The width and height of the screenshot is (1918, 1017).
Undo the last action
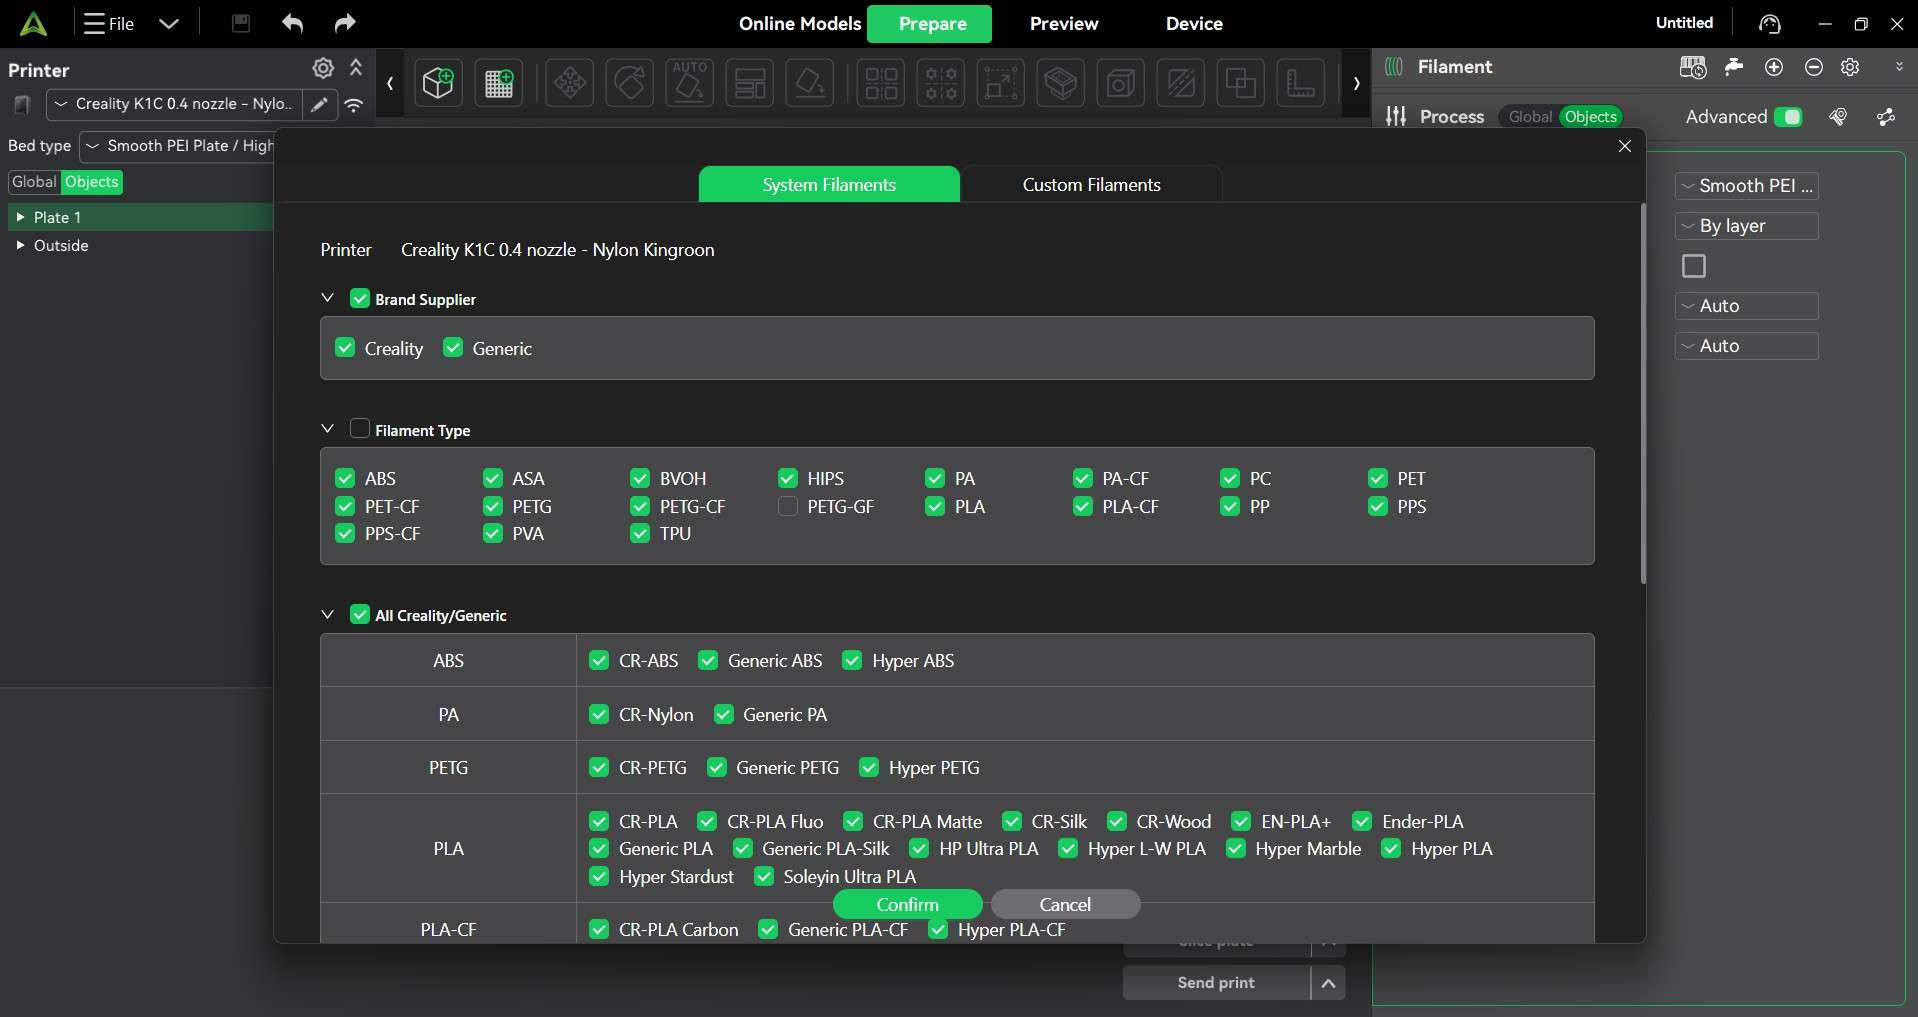292,23
